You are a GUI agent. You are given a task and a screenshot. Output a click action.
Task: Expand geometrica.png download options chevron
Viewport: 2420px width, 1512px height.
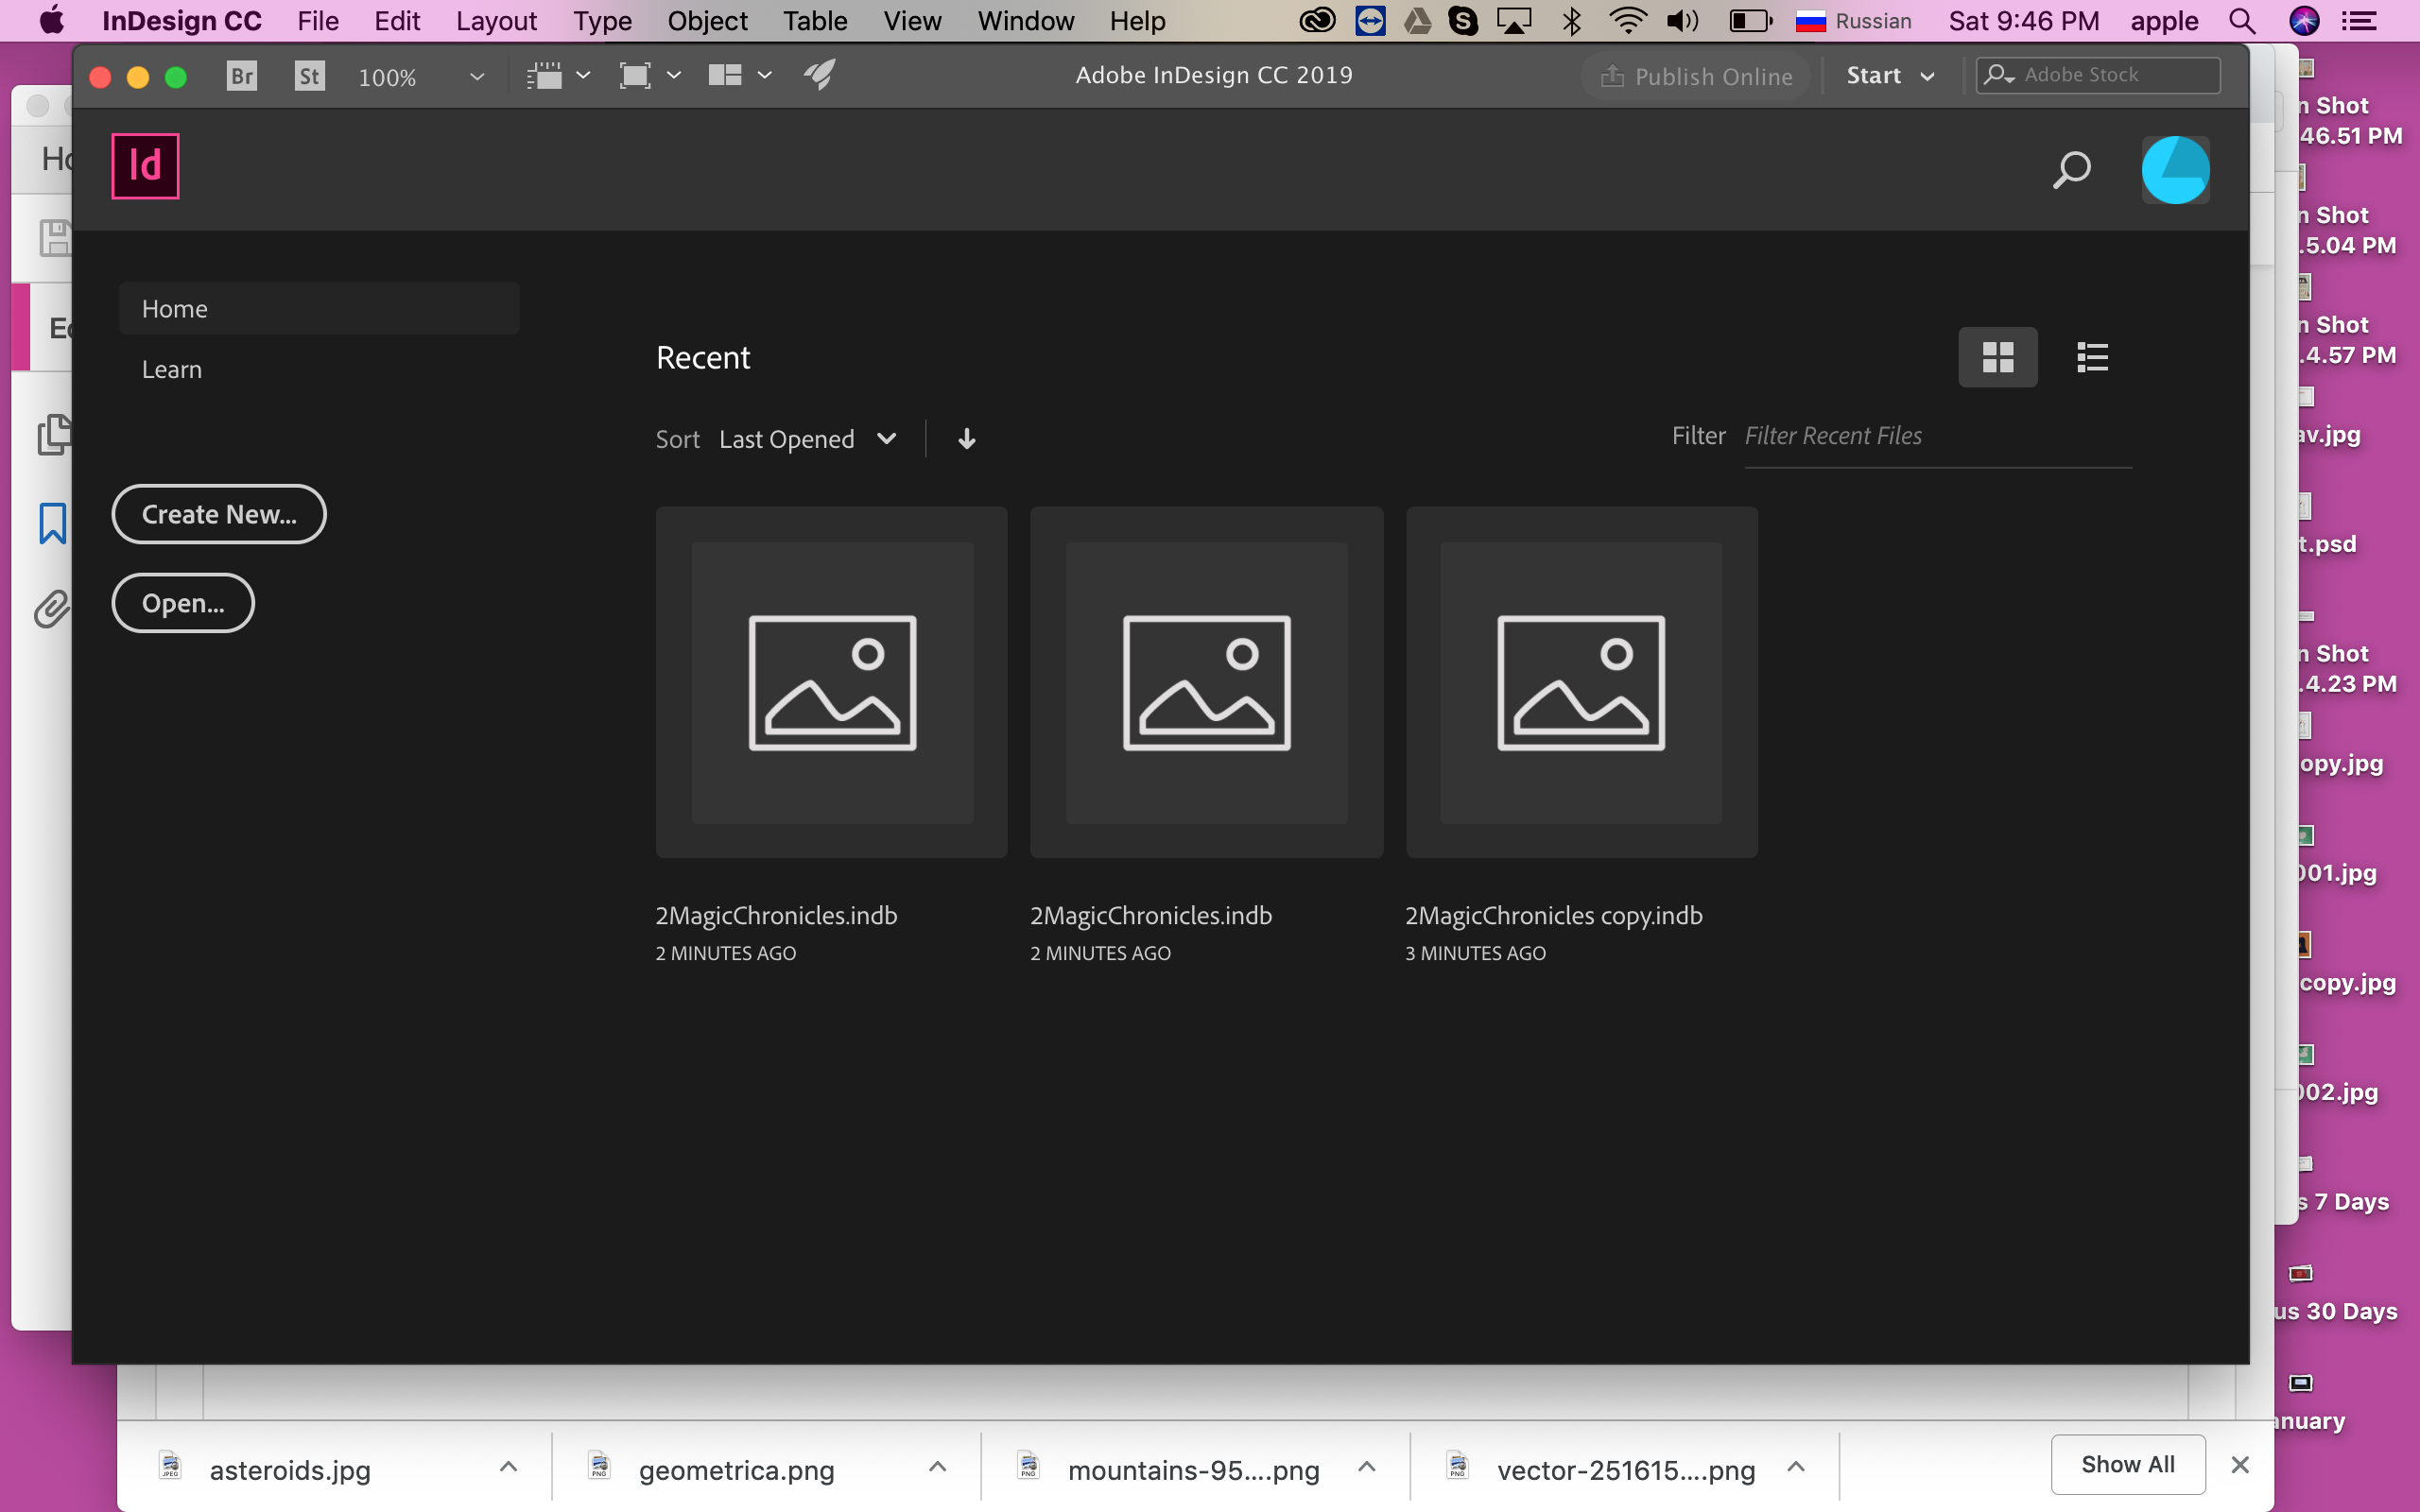coord(937,1467)
